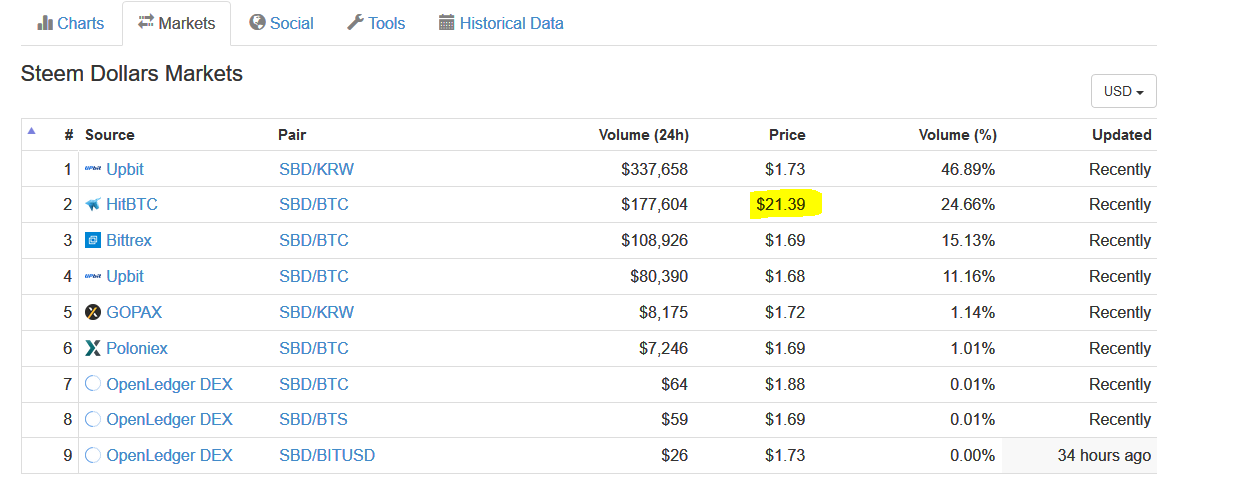Open the USD currency dropdown
Viewport: 1240px width, 504px height.
point(1123,91)
